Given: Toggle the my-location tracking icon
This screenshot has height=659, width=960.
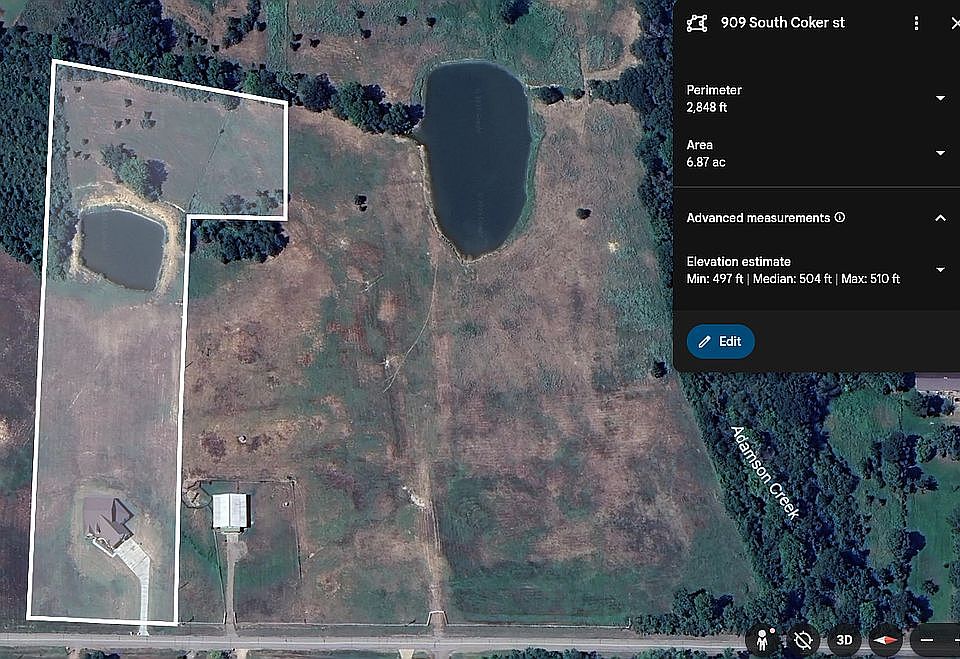Looking at the screenshot, I should [x=802, y=639].
